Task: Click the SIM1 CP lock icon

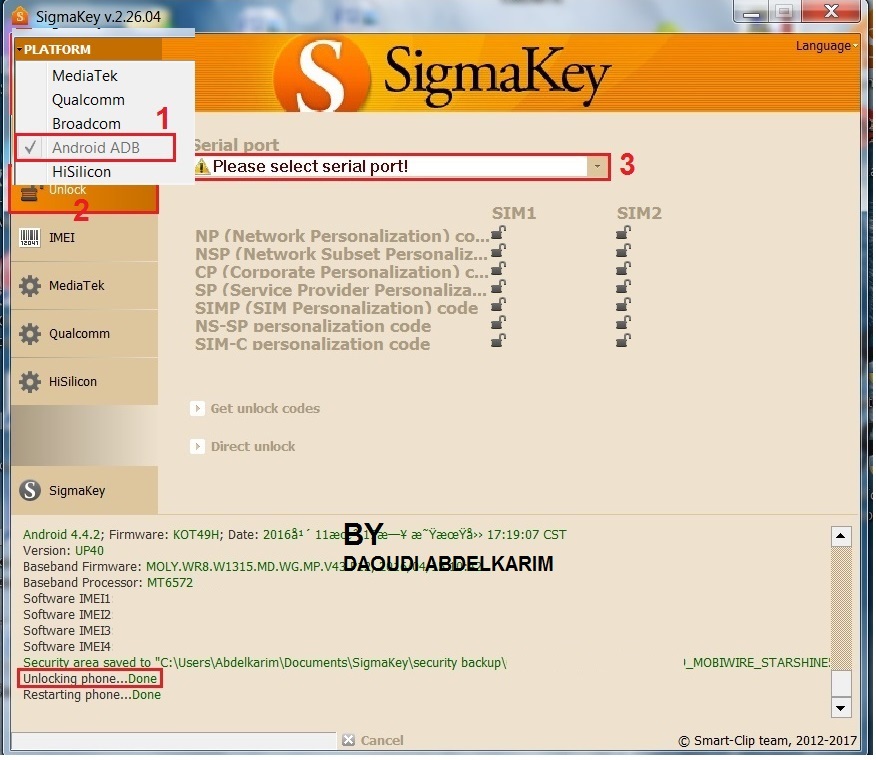Action: (x=498, y=268)
